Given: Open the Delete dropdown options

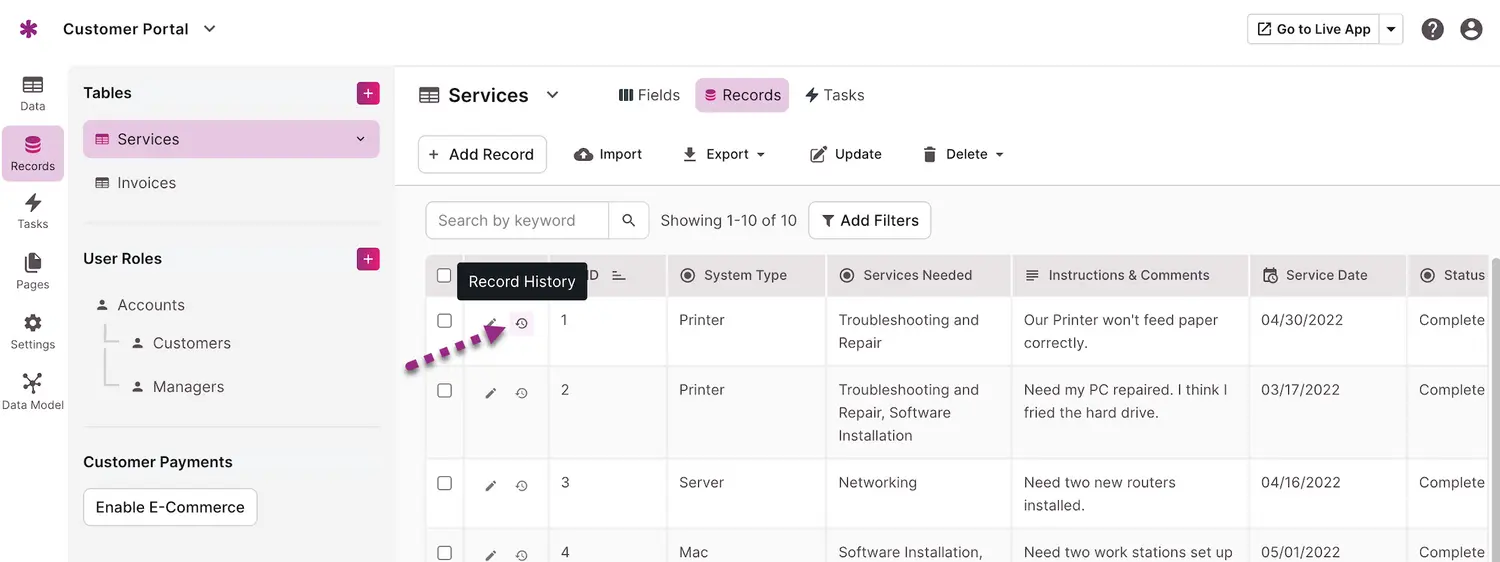Looking at the screenshot, I should [x=963, y=154].
